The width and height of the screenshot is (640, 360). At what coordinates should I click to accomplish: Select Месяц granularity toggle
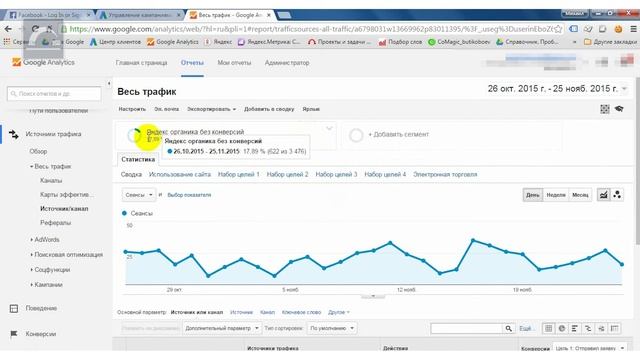click(580, 195)
